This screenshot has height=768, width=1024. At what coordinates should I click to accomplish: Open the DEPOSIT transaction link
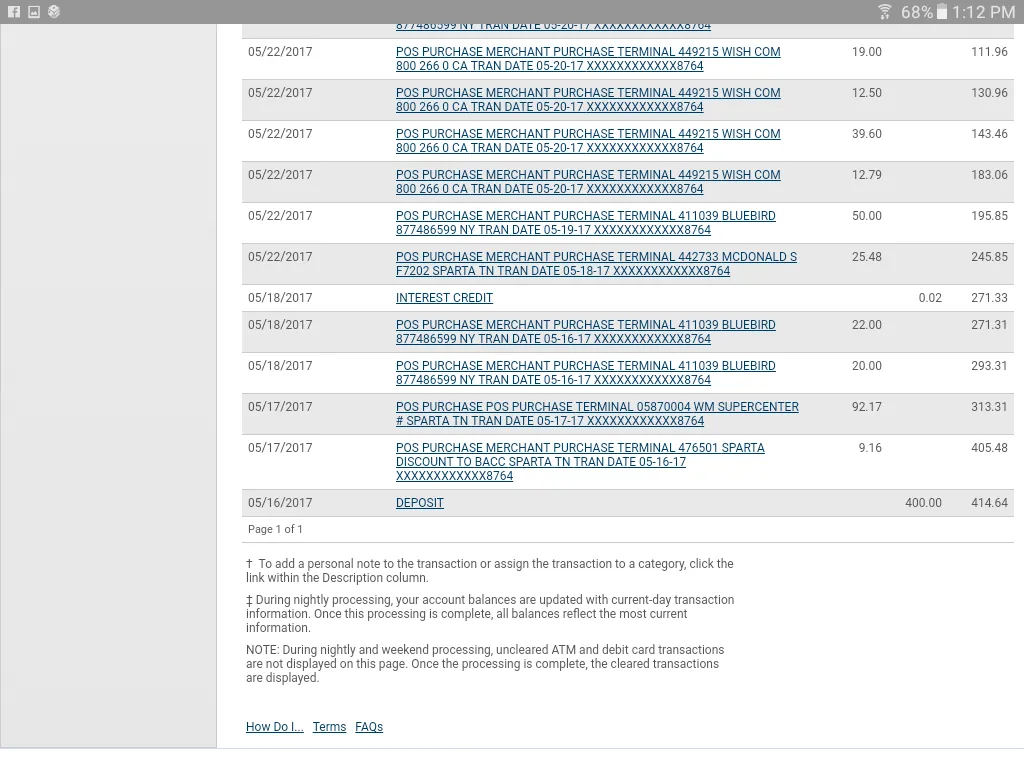[x=419, y=503]
